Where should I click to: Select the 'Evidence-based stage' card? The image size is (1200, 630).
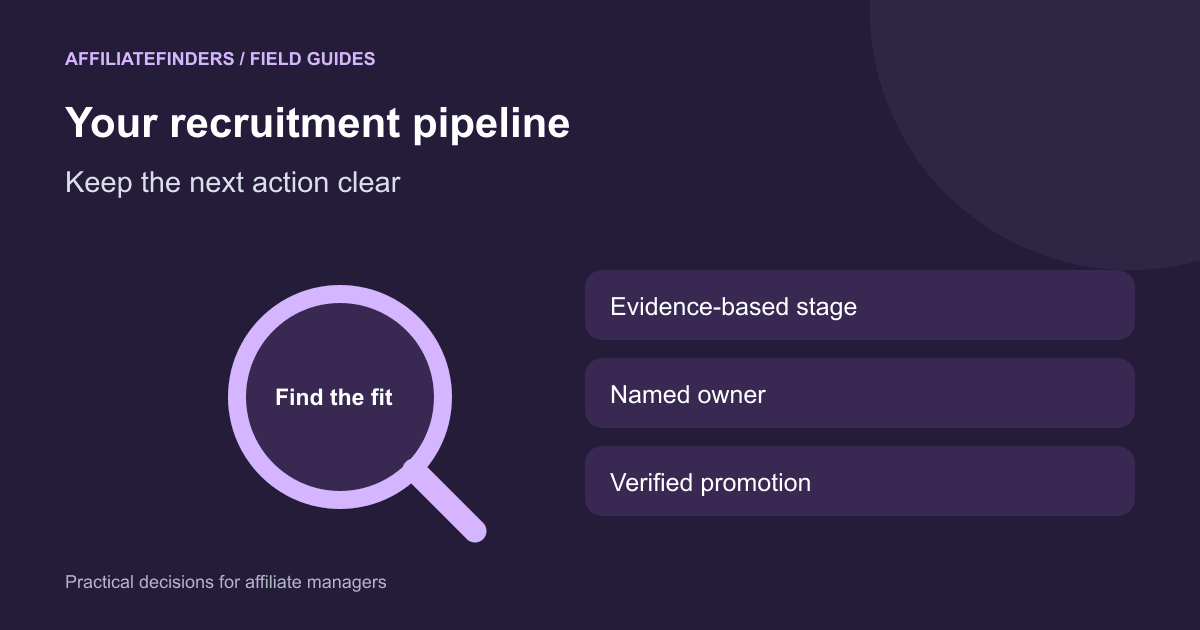pos(860,305)
